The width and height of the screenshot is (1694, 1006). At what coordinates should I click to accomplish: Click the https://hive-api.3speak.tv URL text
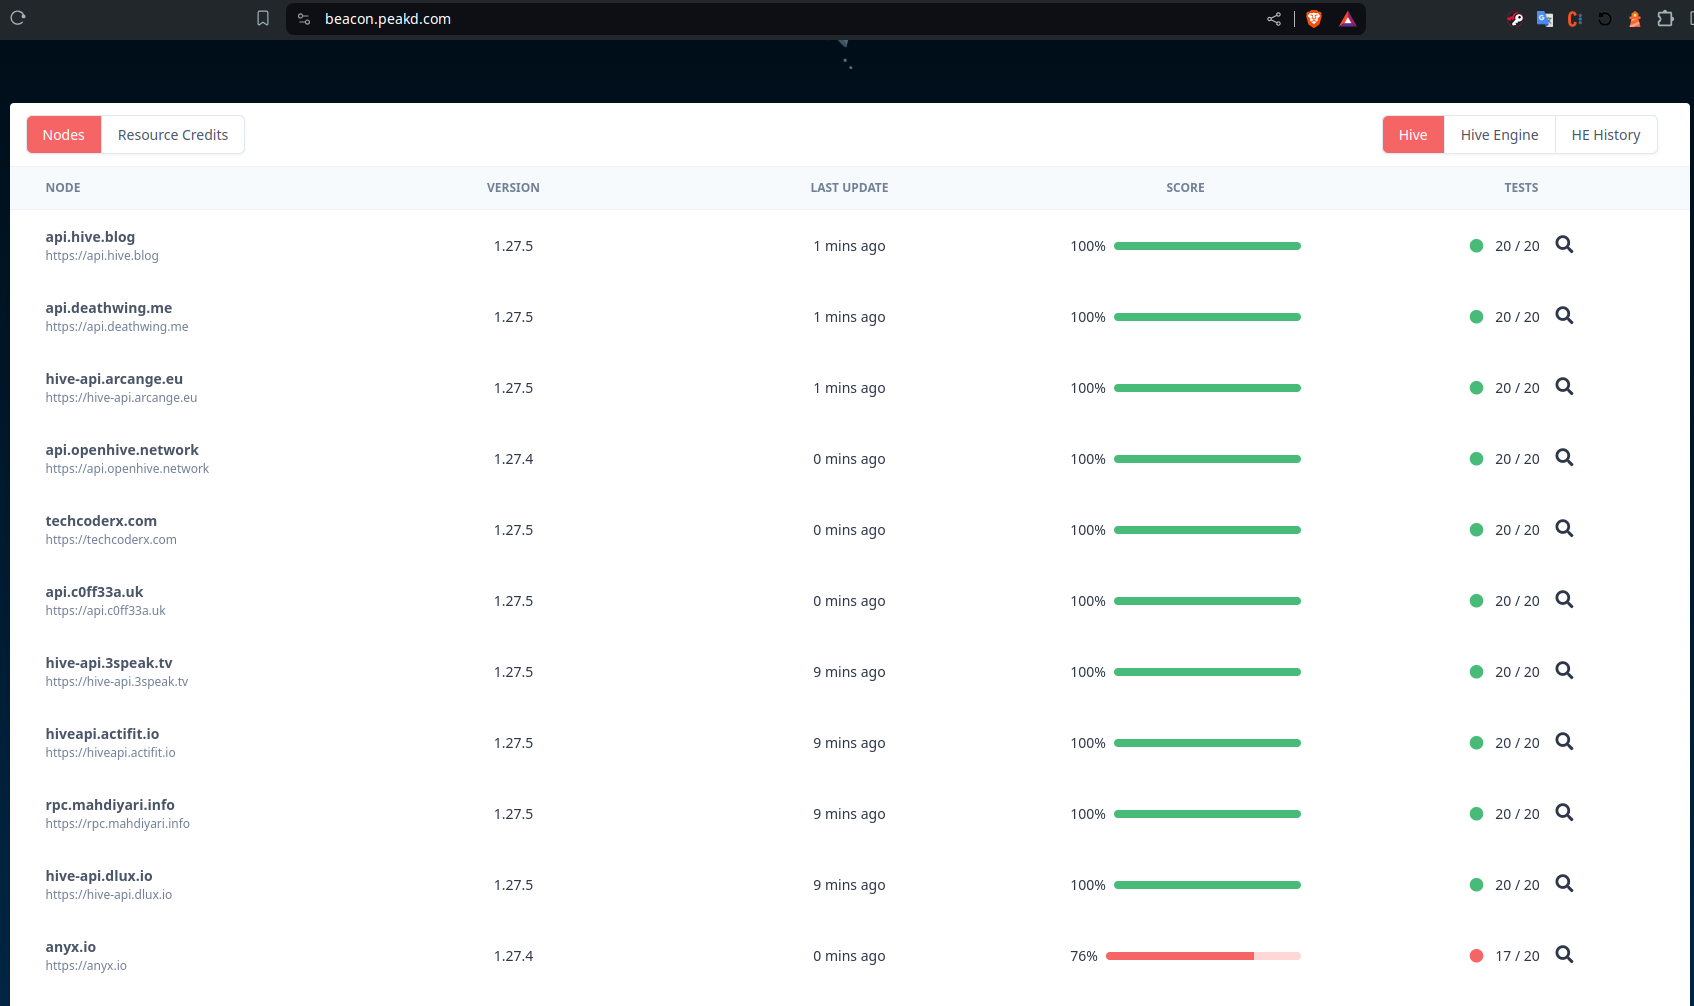[x=116, y=682]
